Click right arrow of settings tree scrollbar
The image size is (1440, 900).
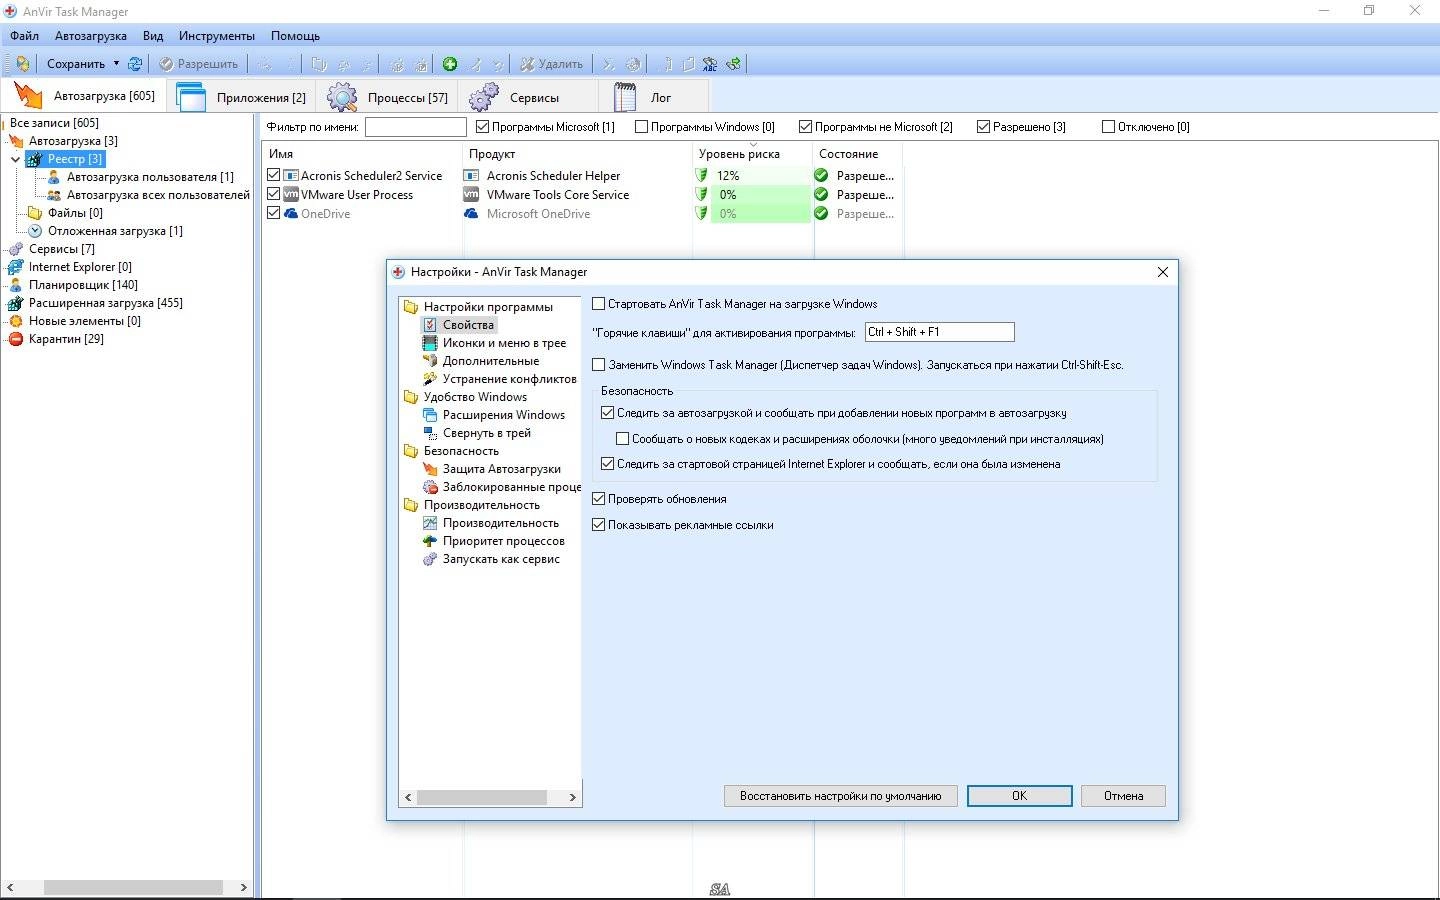tap(572, 797)
